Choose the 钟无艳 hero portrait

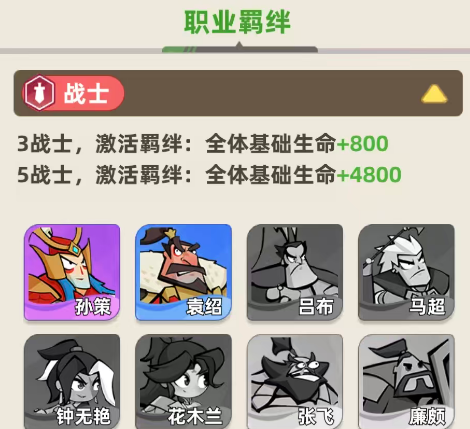pyautogui.click(x=72, y=381)
